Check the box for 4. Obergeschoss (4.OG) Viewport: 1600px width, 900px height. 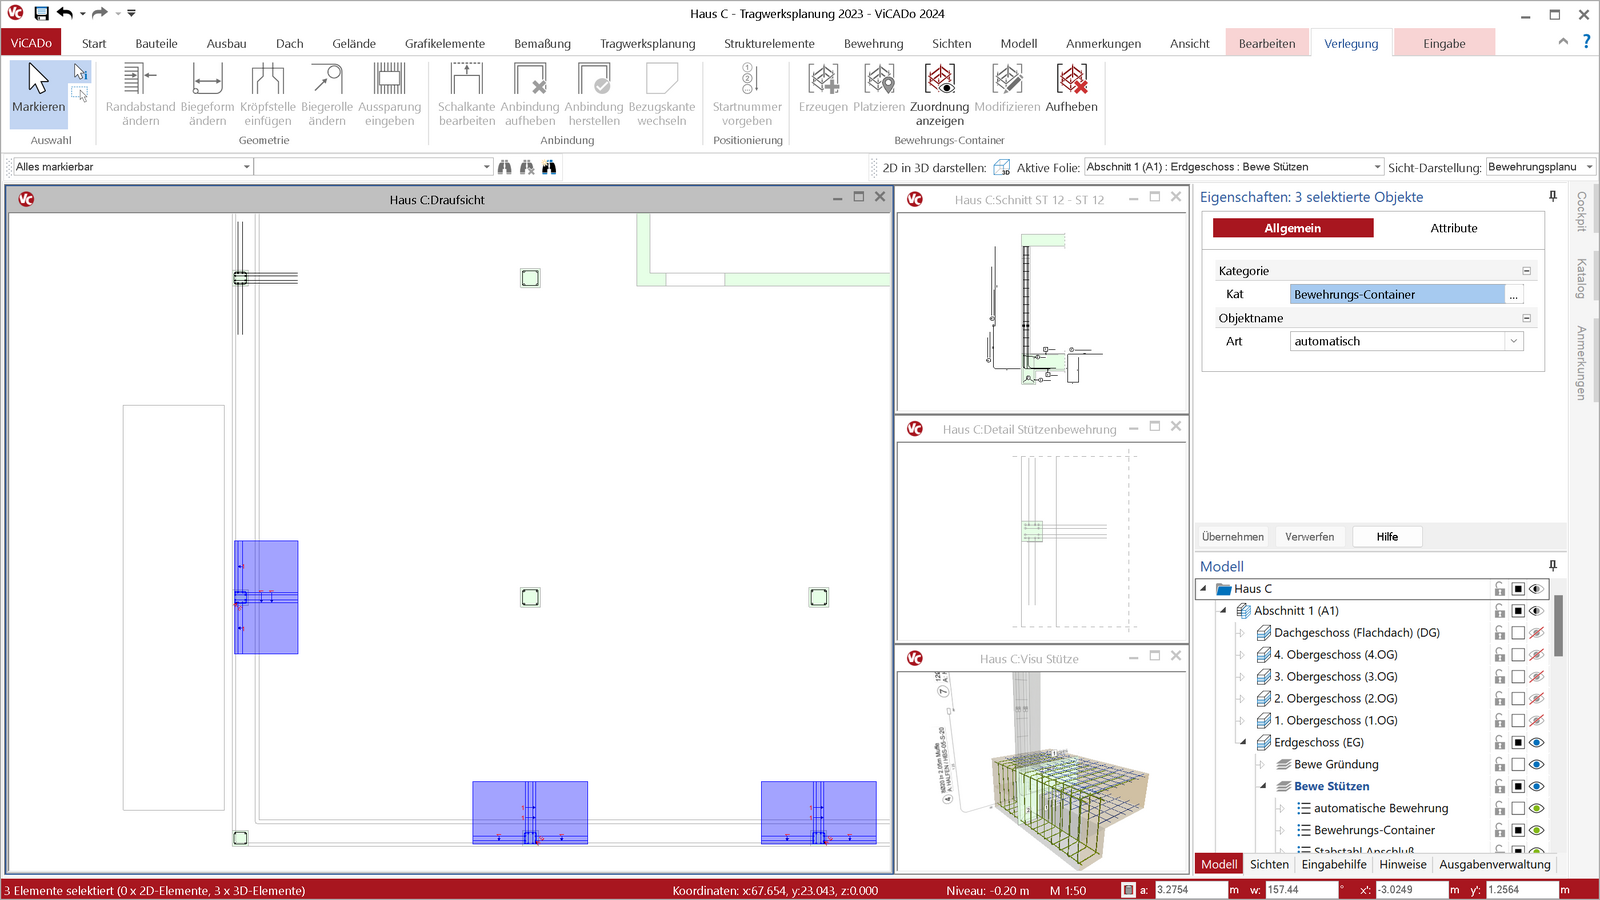[x=1518, y=655]
